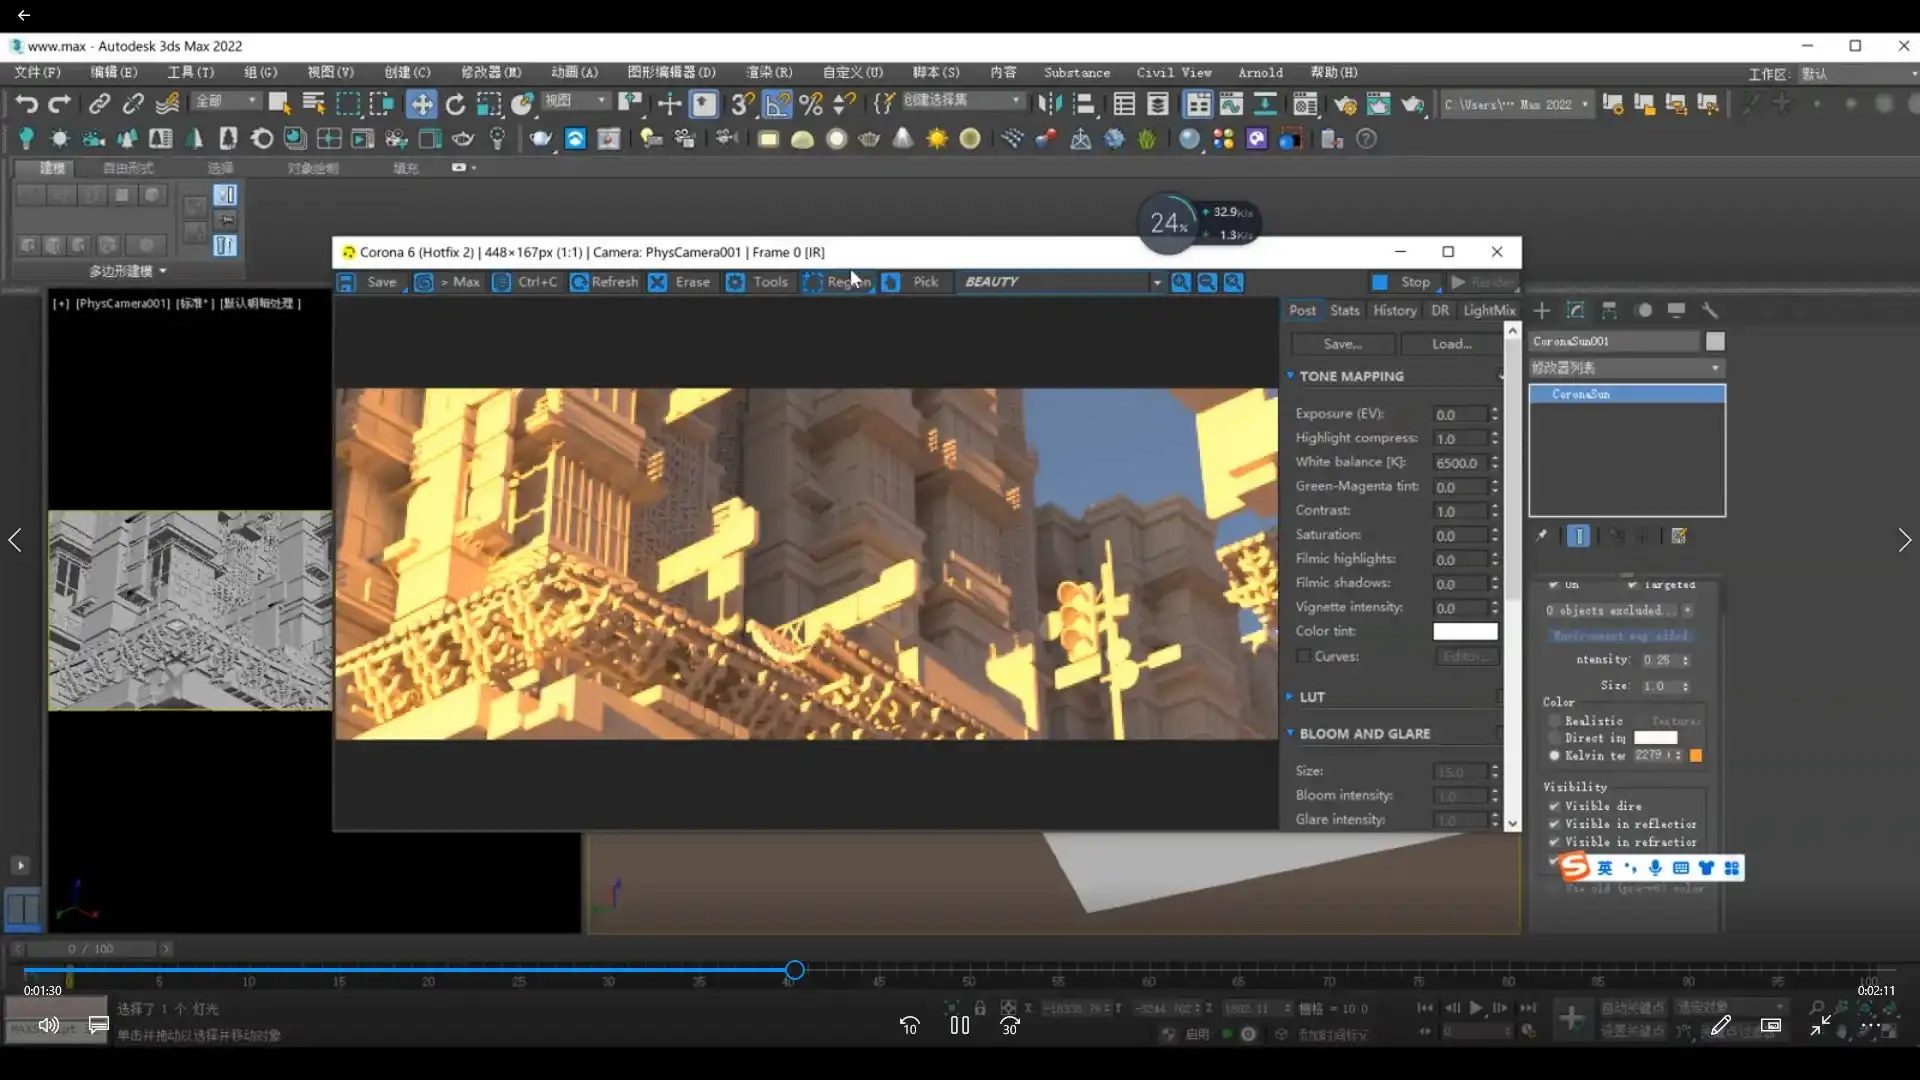Expand the LUT section
Viewport: 1920px width, 1080px height.
1311,697
